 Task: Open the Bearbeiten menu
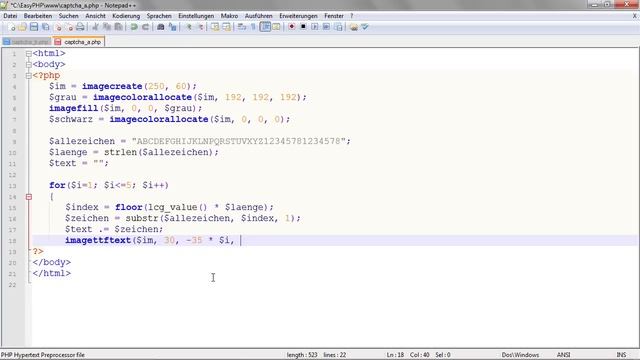[x=38, y=16]
